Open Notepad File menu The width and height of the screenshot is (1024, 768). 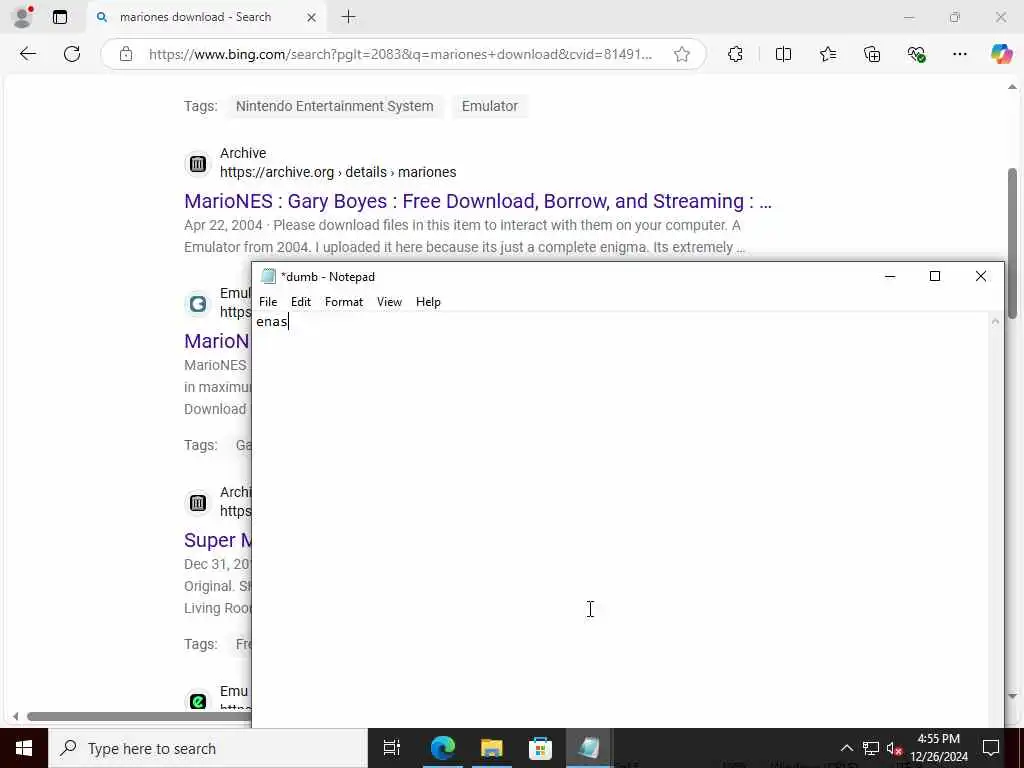pos(268,302)
